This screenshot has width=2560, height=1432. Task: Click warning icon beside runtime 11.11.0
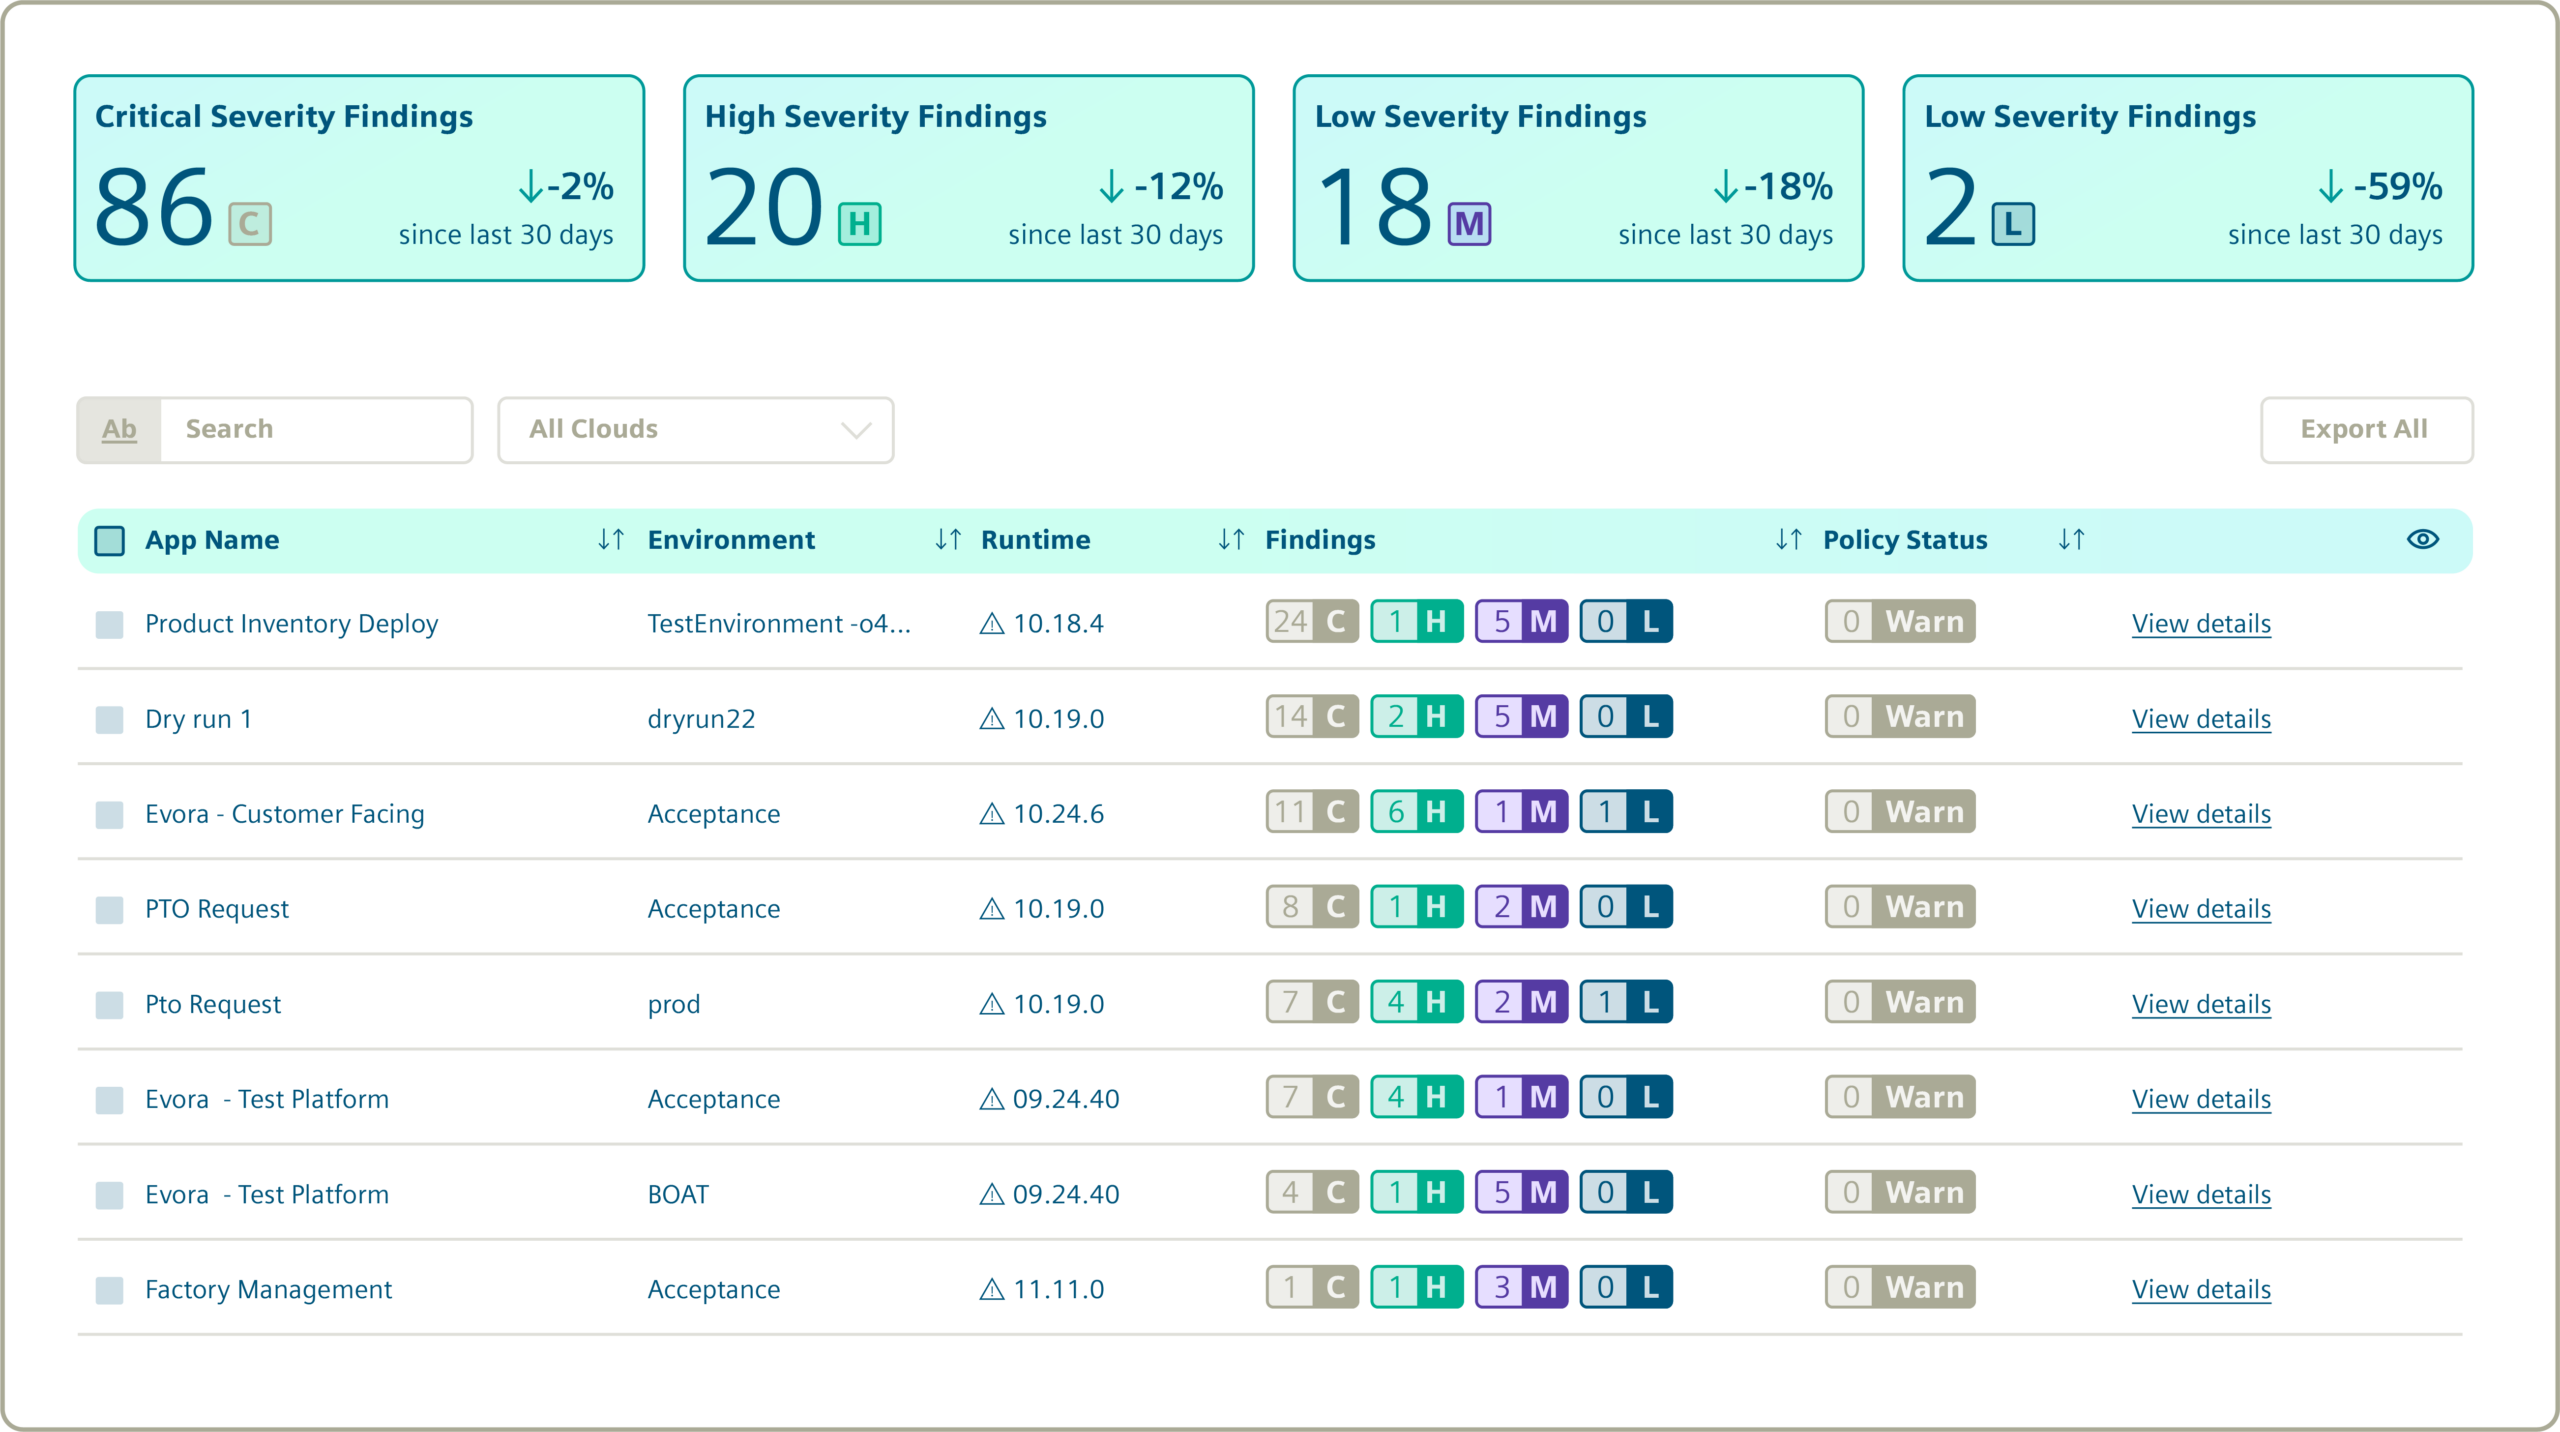[991, 1289]
